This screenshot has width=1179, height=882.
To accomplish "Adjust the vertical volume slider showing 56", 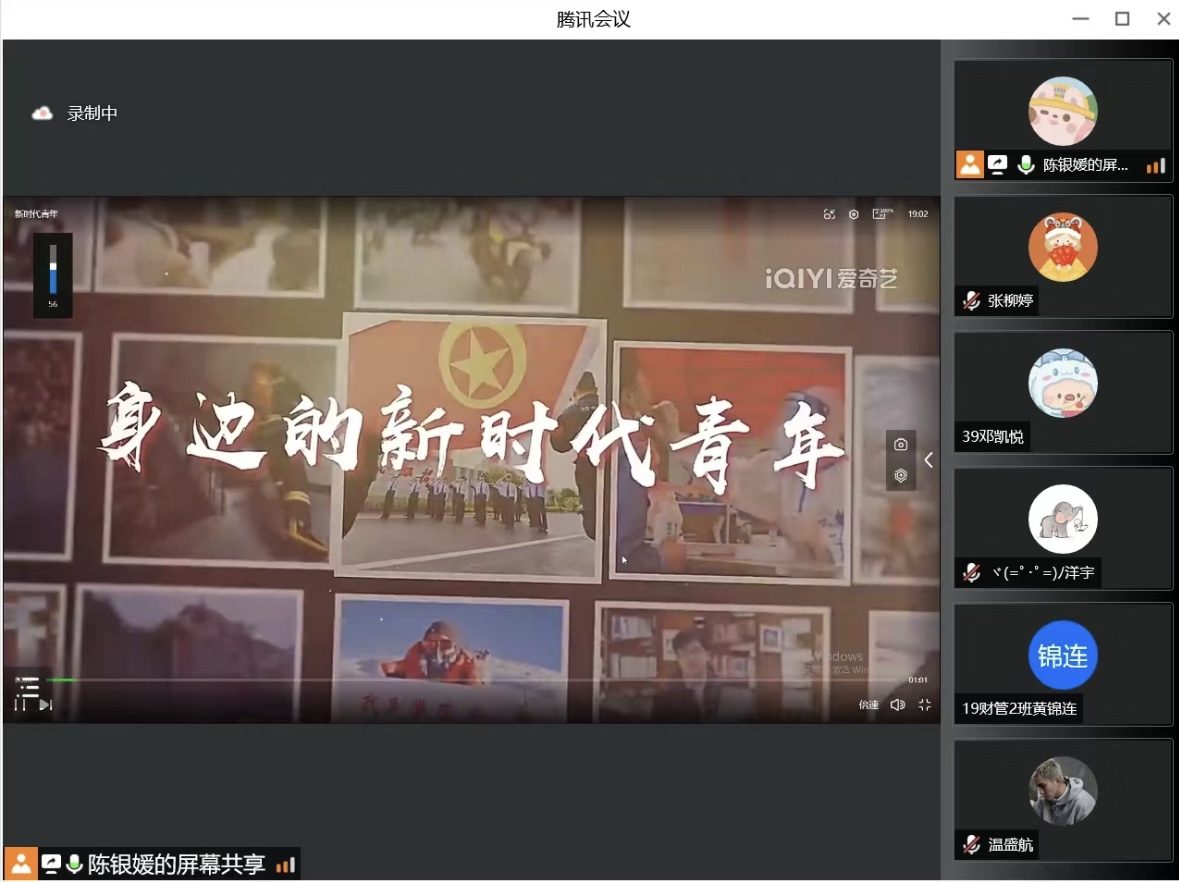I will (x=53, y=269).
